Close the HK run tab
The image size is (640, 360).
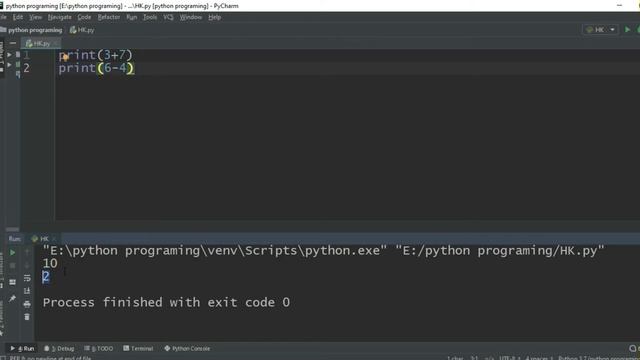(x=54, y=239)
